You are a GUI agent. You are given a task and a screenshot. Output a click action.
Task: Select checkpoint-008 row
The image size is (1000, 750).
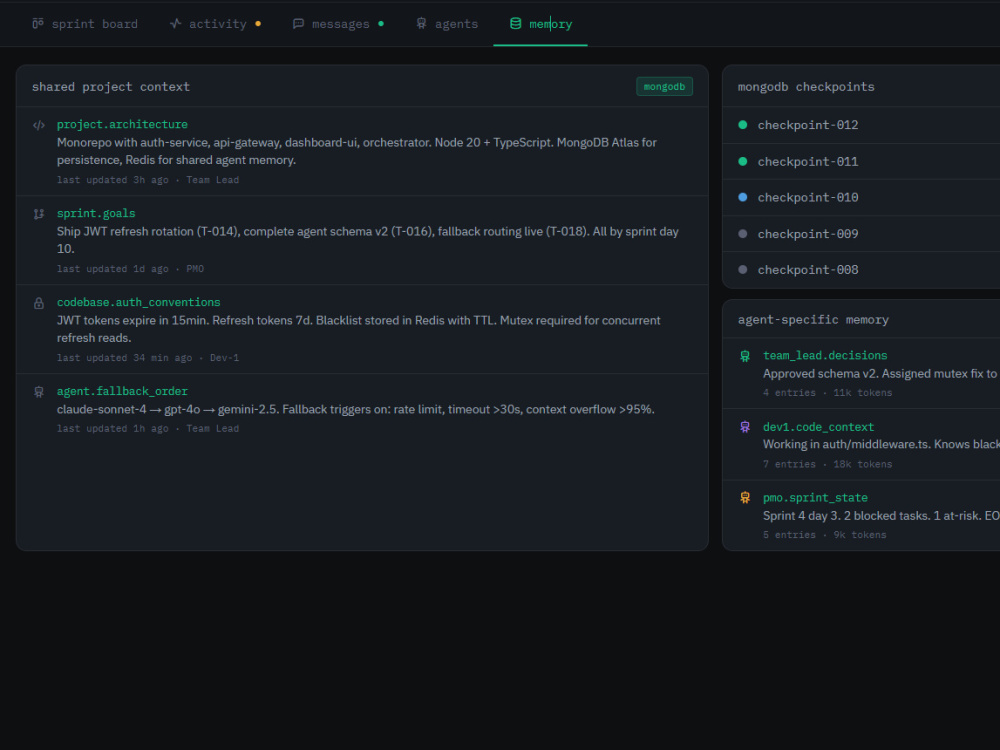coord(861,269)
